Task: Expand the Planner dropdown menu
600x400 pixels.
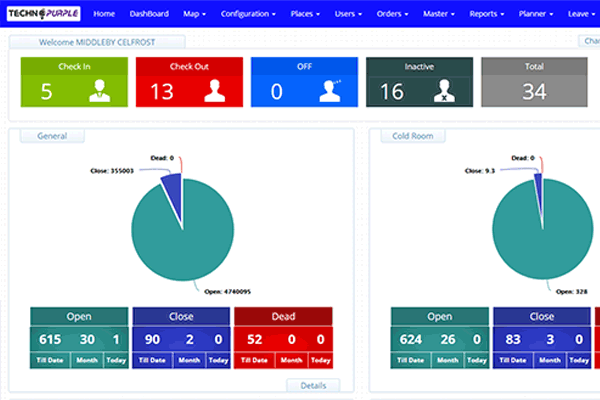Action: point(536,14)
